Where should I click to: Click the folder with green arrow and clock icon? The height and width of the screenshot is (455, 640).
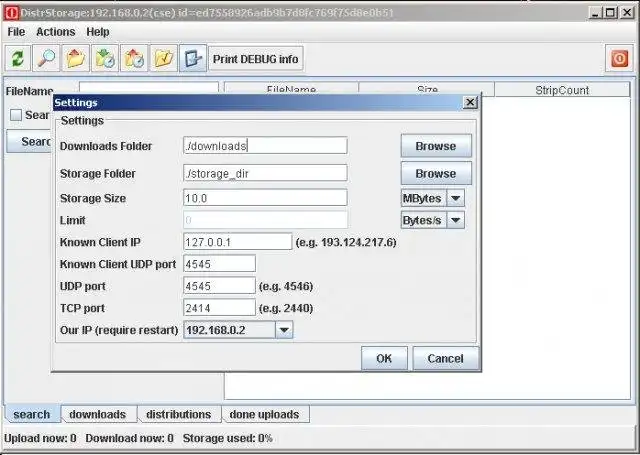[x=105, y=59]
